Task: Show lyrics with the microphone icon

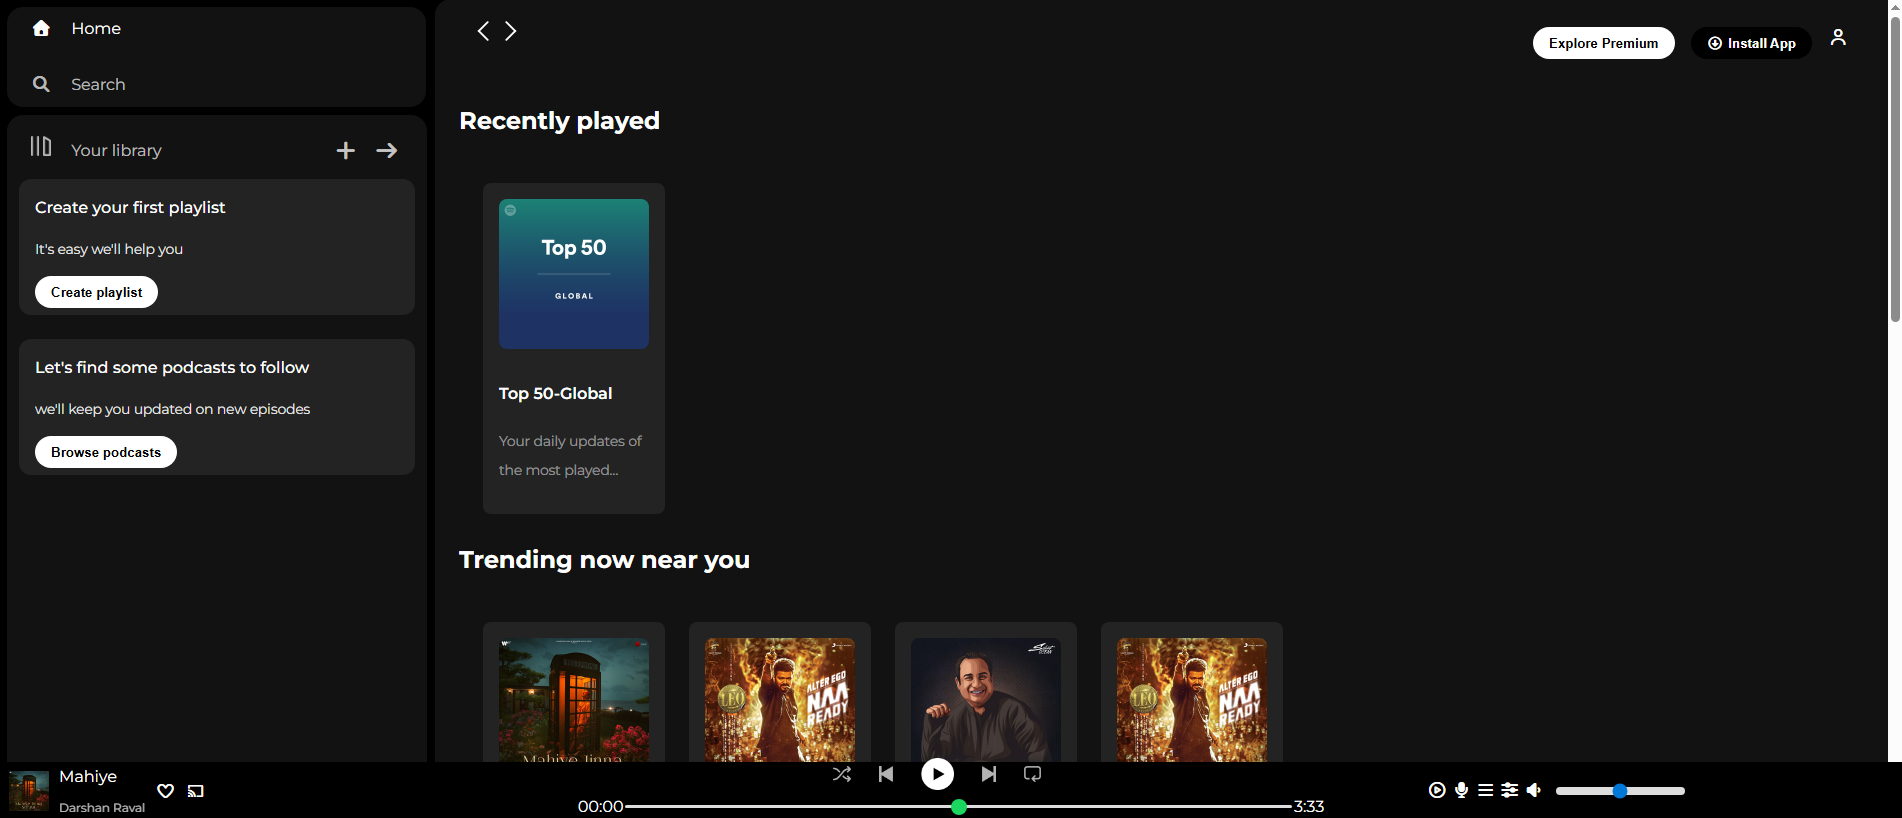Action: pos(1462,790)
